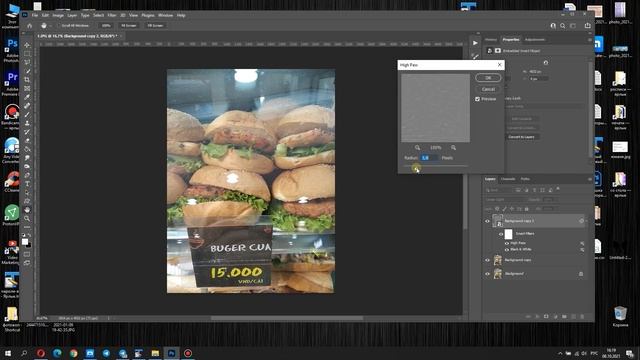The width and height of the screenshot is (640, 360).
Task: Select the Clone Stamp tool
Action: pyautogui.click(x=27, y=123)
